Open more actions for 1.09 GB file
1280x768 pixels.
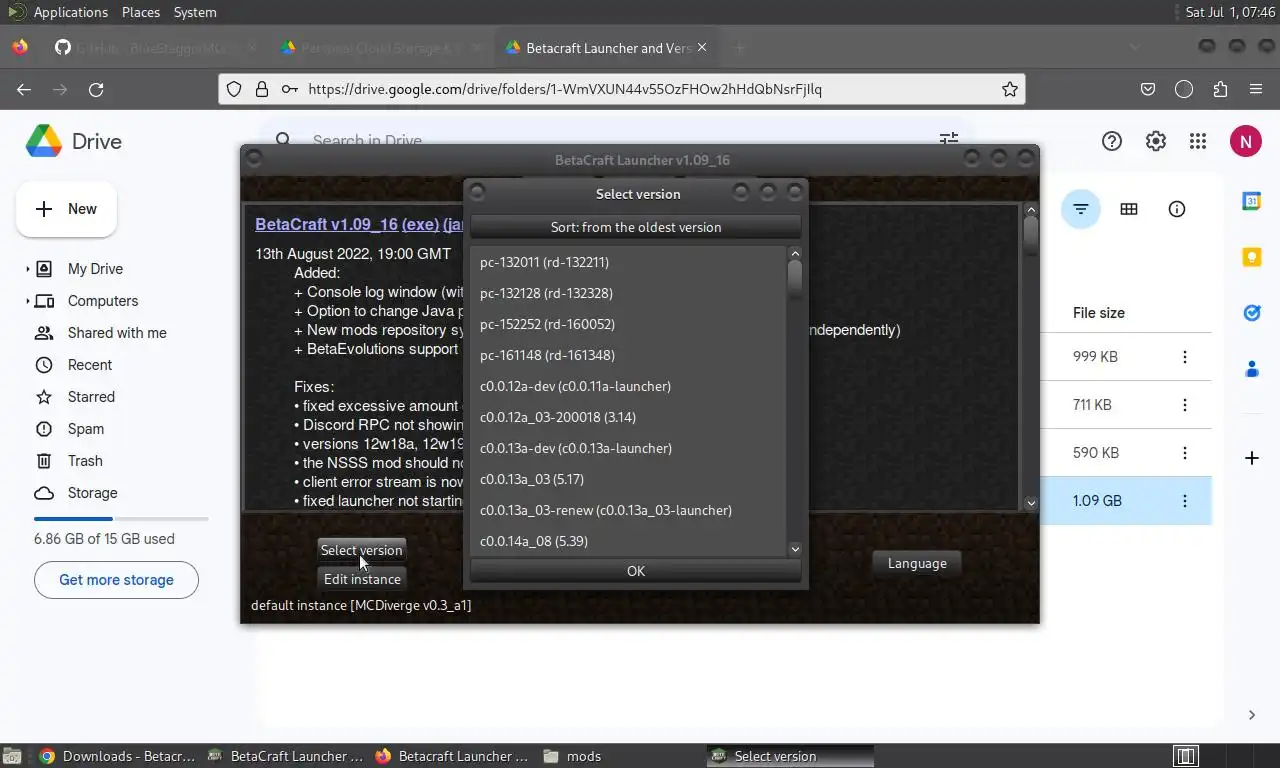(1185, 501)
